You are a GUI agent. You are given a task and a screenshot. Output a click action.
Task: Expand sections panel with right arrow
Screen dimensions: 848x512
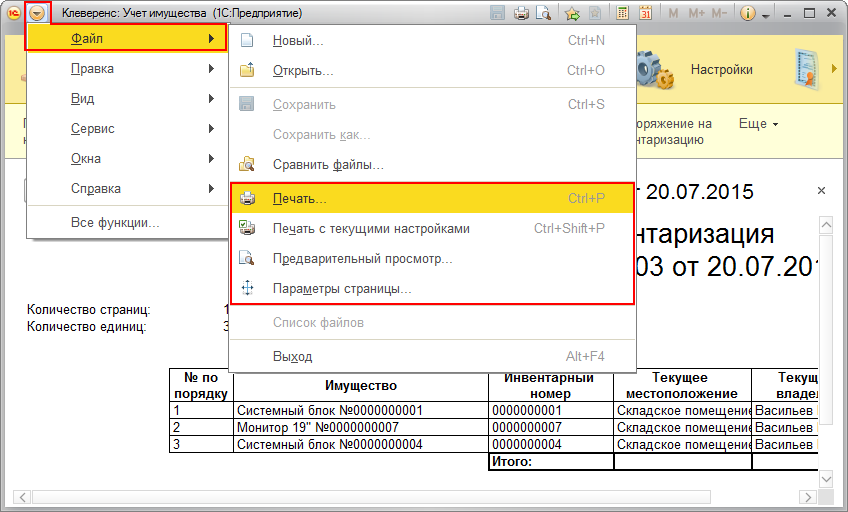[x=833, y=69]
